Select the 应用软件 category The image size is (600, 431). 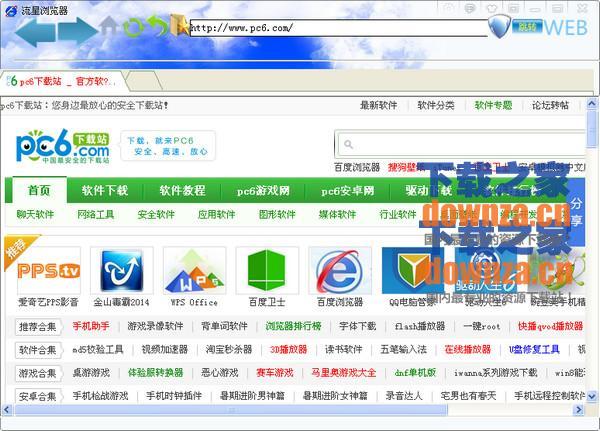(x=217, y=214)
